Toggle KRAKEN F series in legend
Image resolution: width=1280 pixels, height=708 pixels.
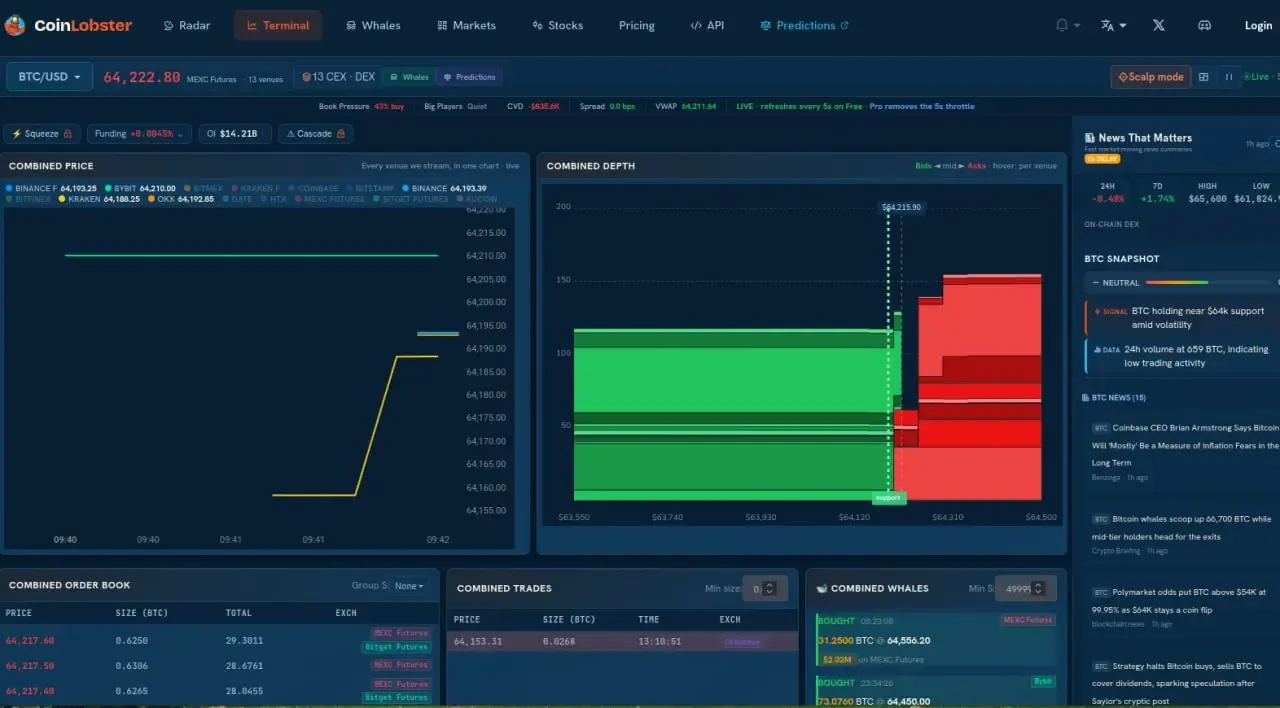256,188
